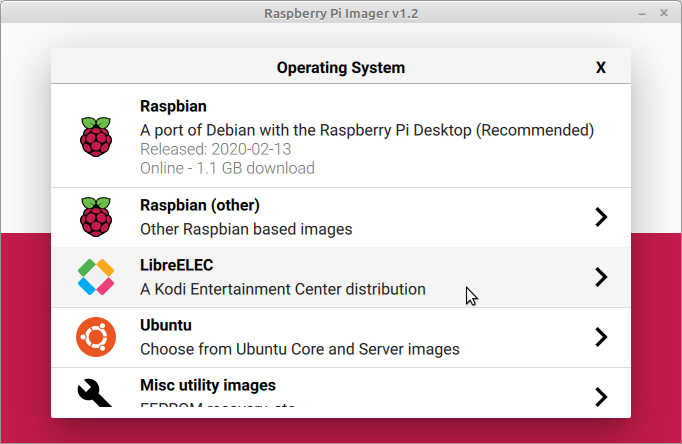Viewport: 682px width, 444px height.
Task: Select the Raspbian title entry
Action: click(x=173, y=106)
